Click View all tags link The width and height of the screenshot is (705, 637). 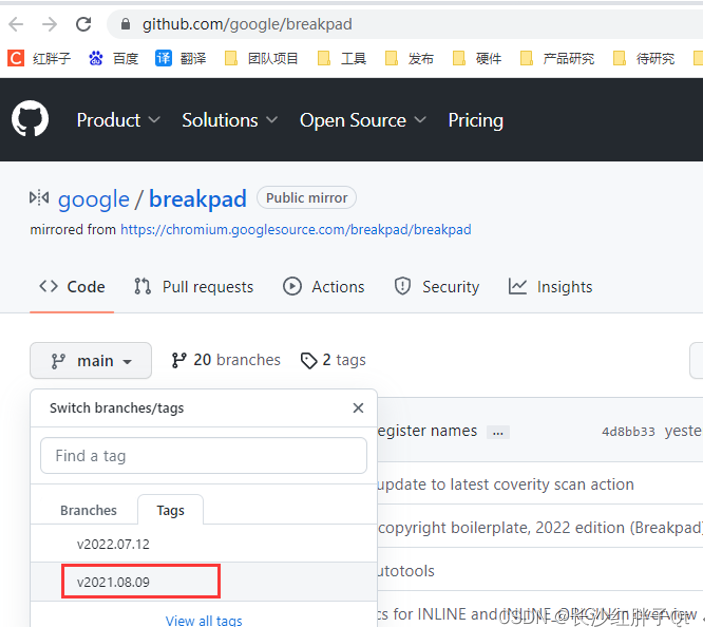(204, 621)
